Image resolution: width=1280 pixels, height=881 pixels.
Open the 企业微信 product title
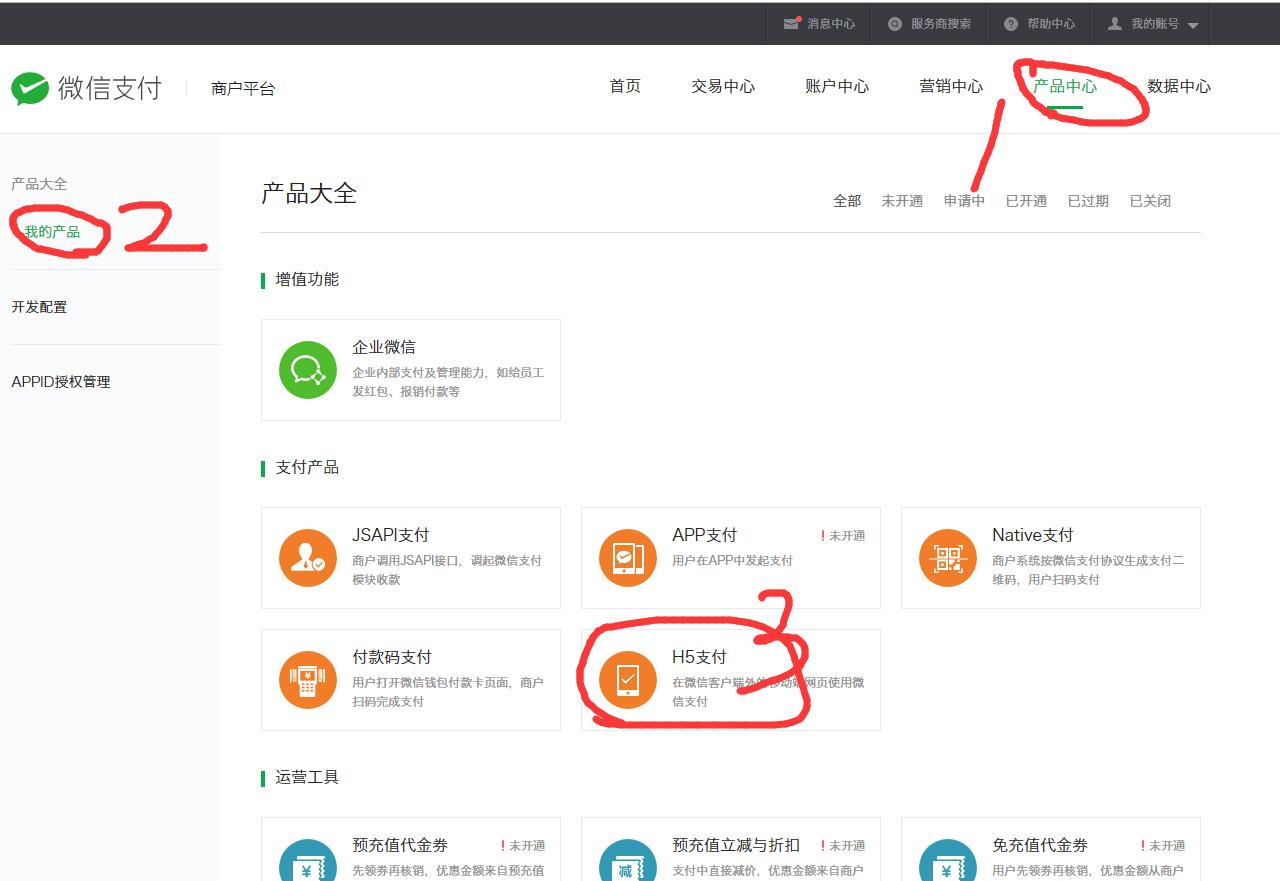(384, 347)
